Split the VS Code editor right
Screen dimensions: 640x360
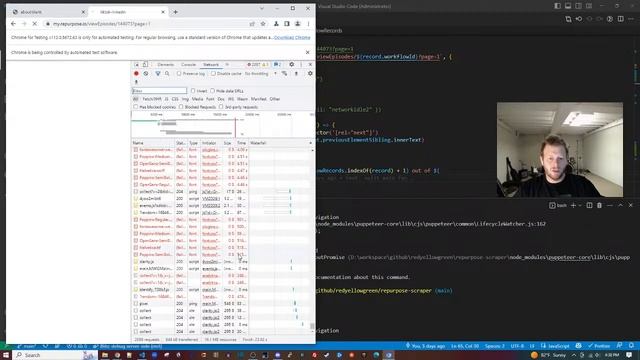click(x=620, y=19)
